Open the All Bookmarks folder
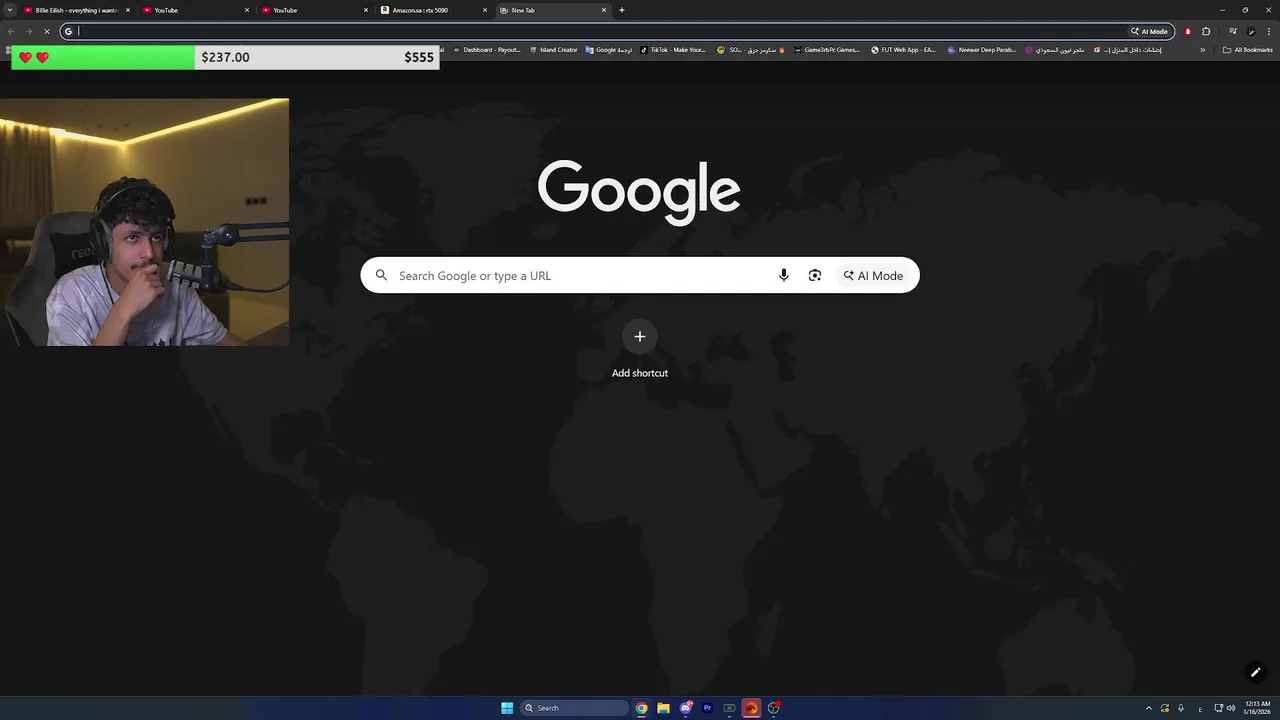 pyautogui.click(x=1247, y=50)
